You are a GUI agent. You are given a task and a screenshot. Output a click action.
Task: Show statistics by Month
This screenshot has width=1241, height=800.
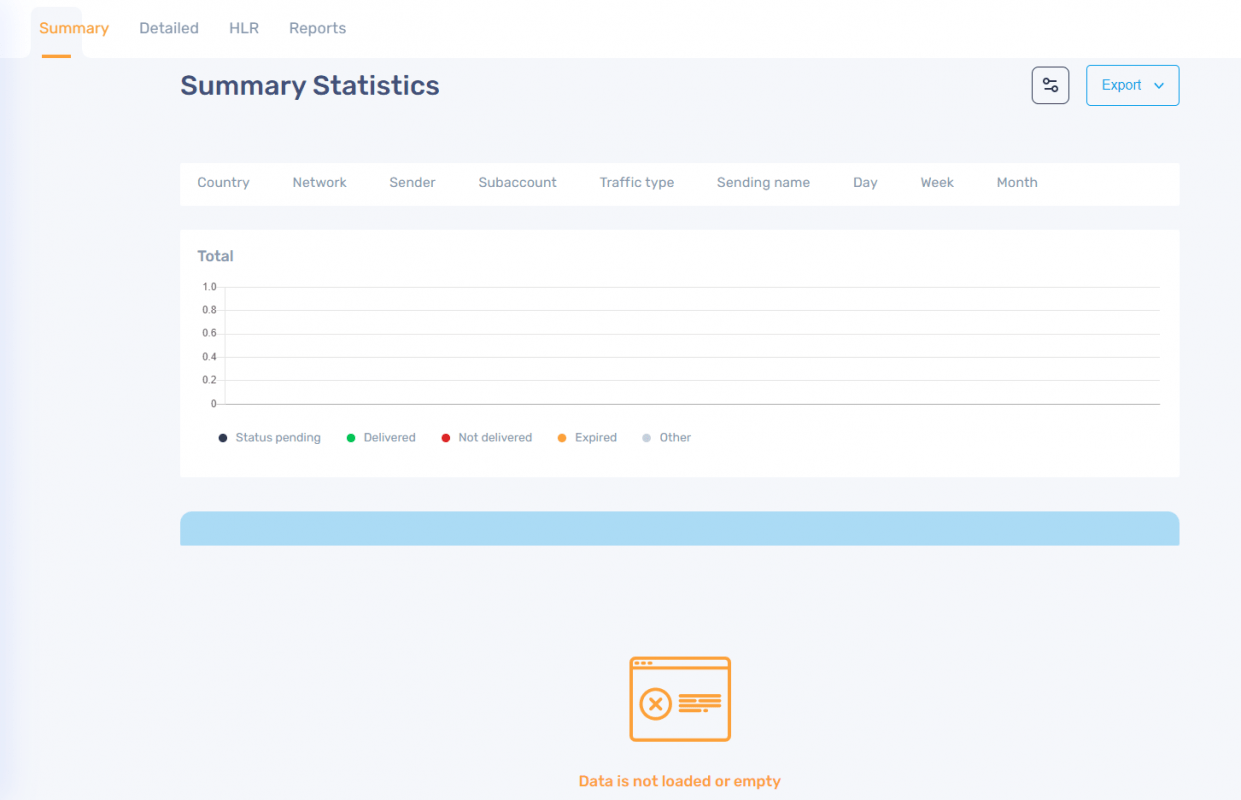click(1017, 183)
